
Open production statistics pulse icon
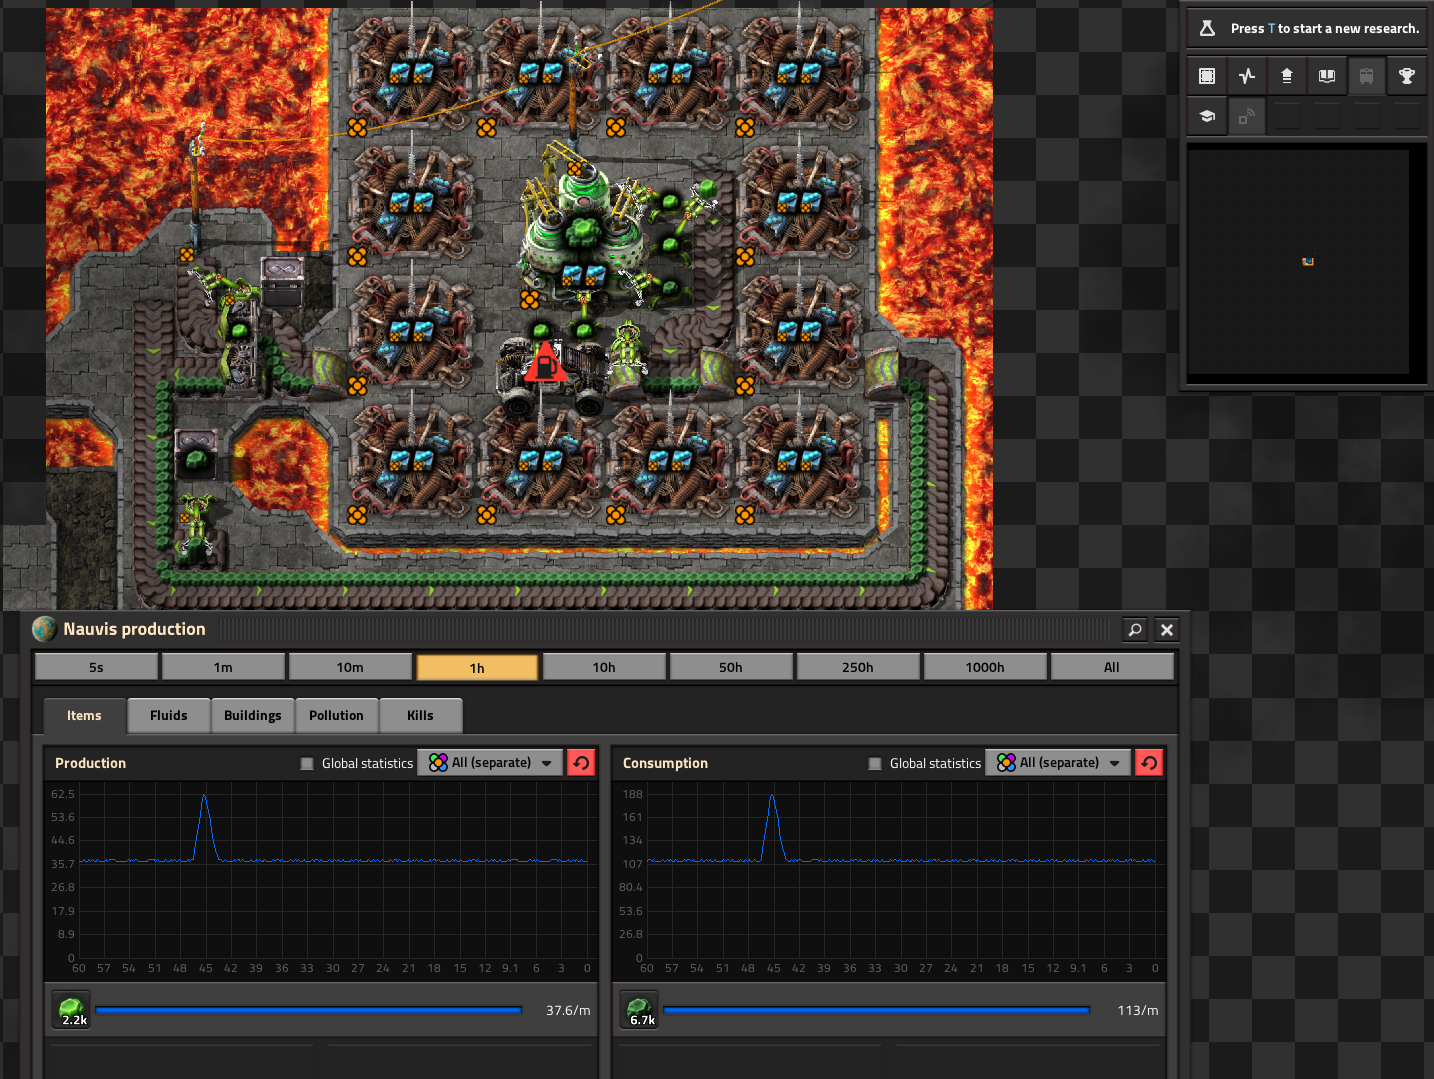1247,76
